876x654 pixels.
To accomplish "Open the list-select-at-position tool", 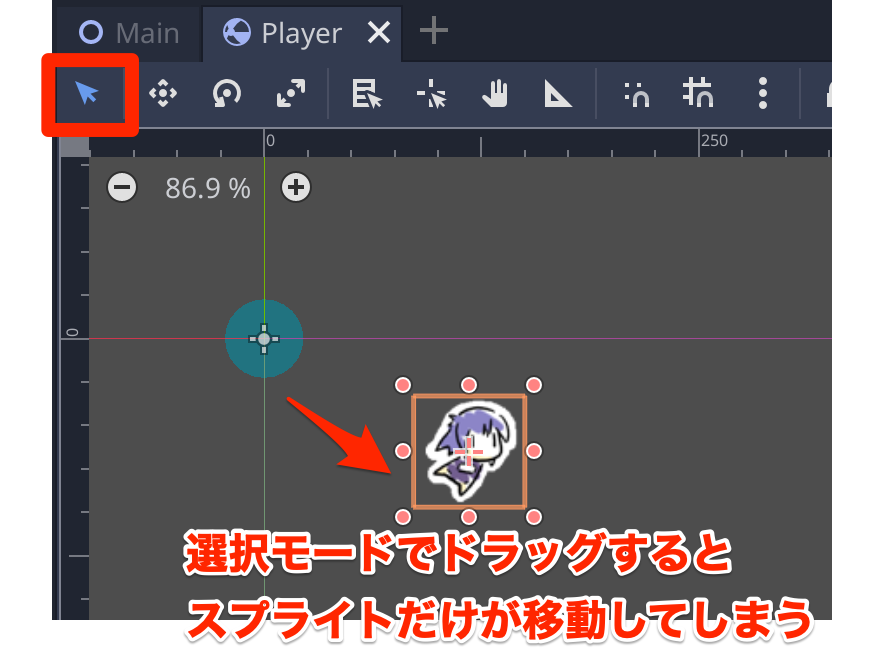I will [x=366, y=93].
